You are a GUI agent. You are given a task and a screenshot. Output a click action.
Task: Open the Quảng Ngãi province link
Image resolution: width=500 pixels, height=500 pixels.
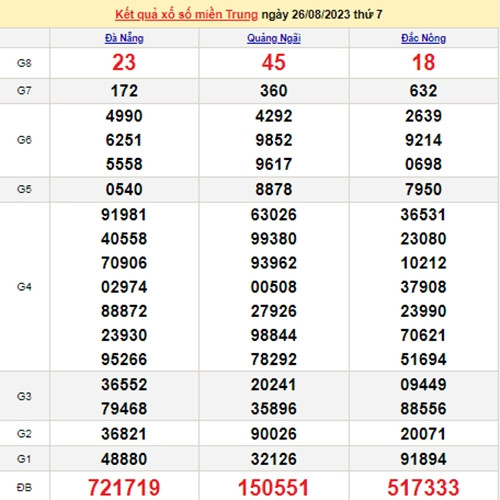tap(274, 38)
